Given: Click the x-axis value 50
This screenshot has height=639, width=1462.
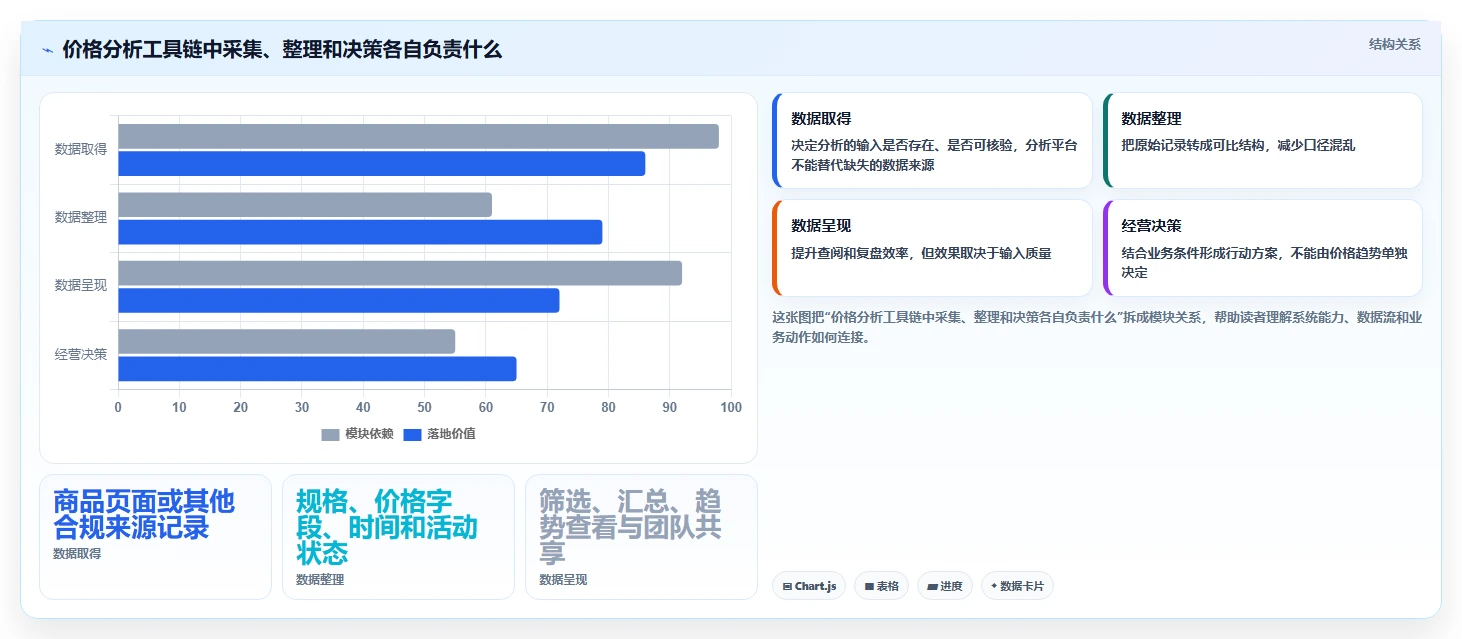Looking at the screenshot, I should (x=424, y=407).
